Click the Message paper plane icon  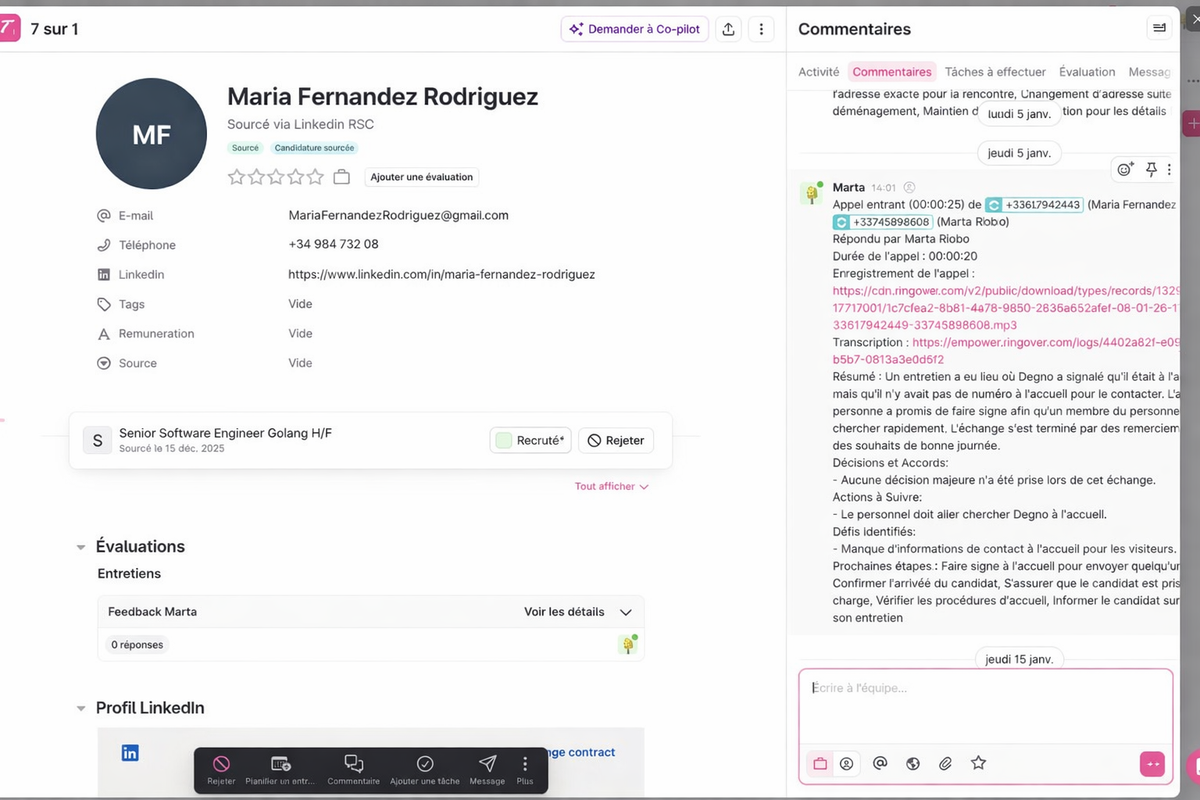pos(487,764)
